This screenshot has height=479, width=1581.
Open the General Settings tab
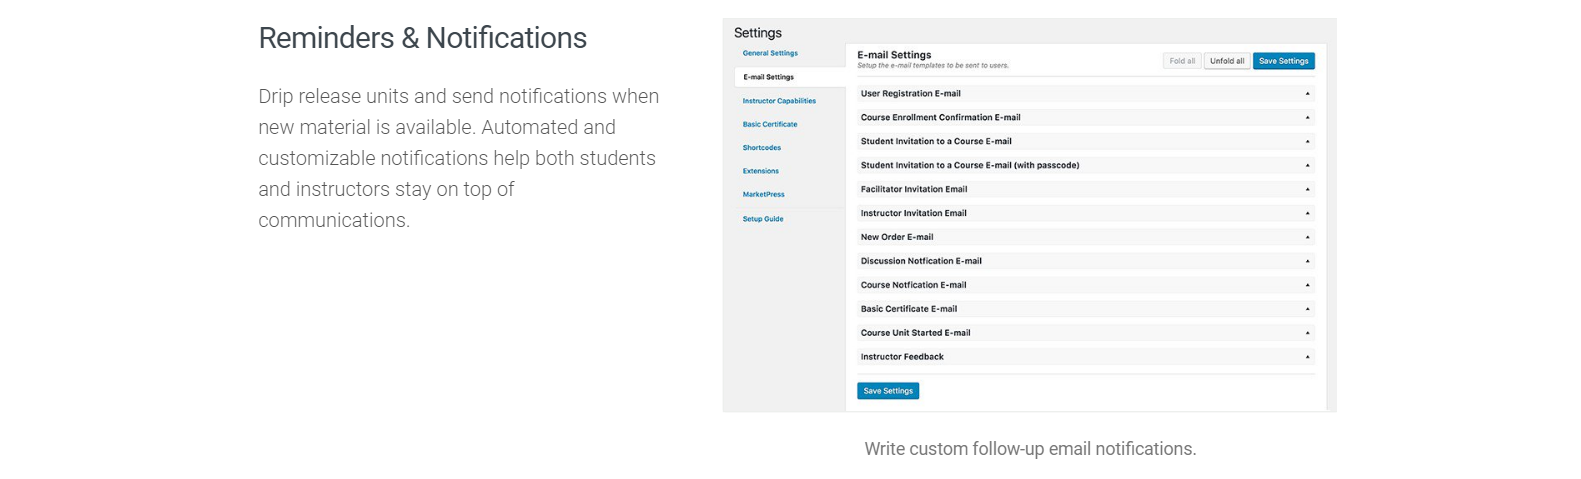(770, 54)
